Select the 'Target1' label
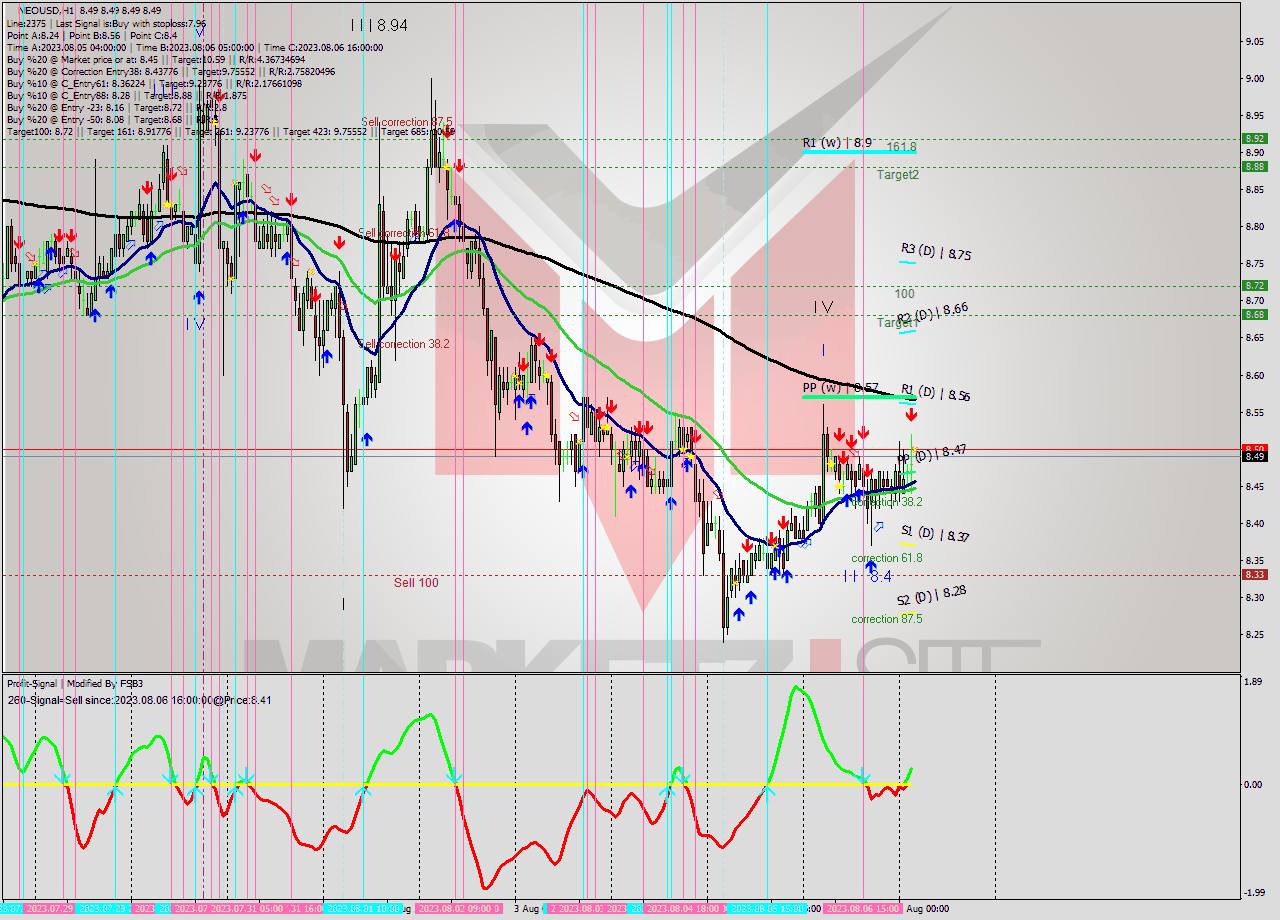The image size is (1280, 920). (896, 323)
